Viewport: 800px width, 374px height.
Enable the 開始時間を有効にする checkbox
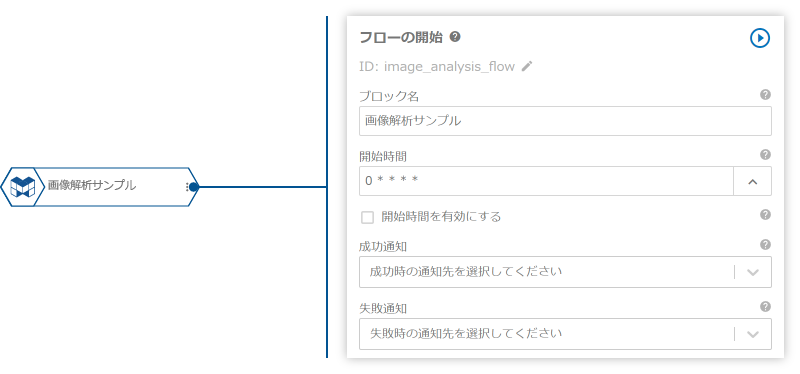pos(367,218)
